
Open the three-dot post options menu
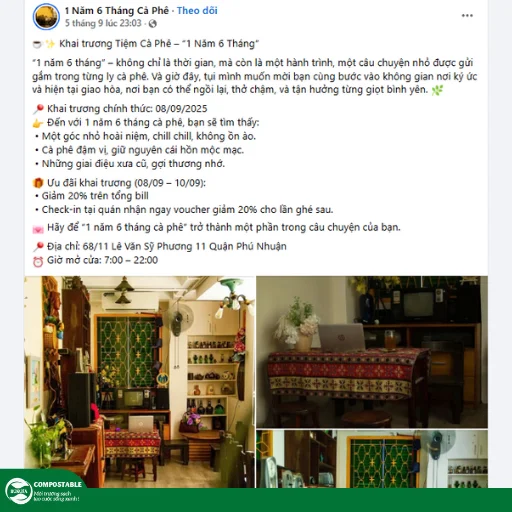click(467, 16)
